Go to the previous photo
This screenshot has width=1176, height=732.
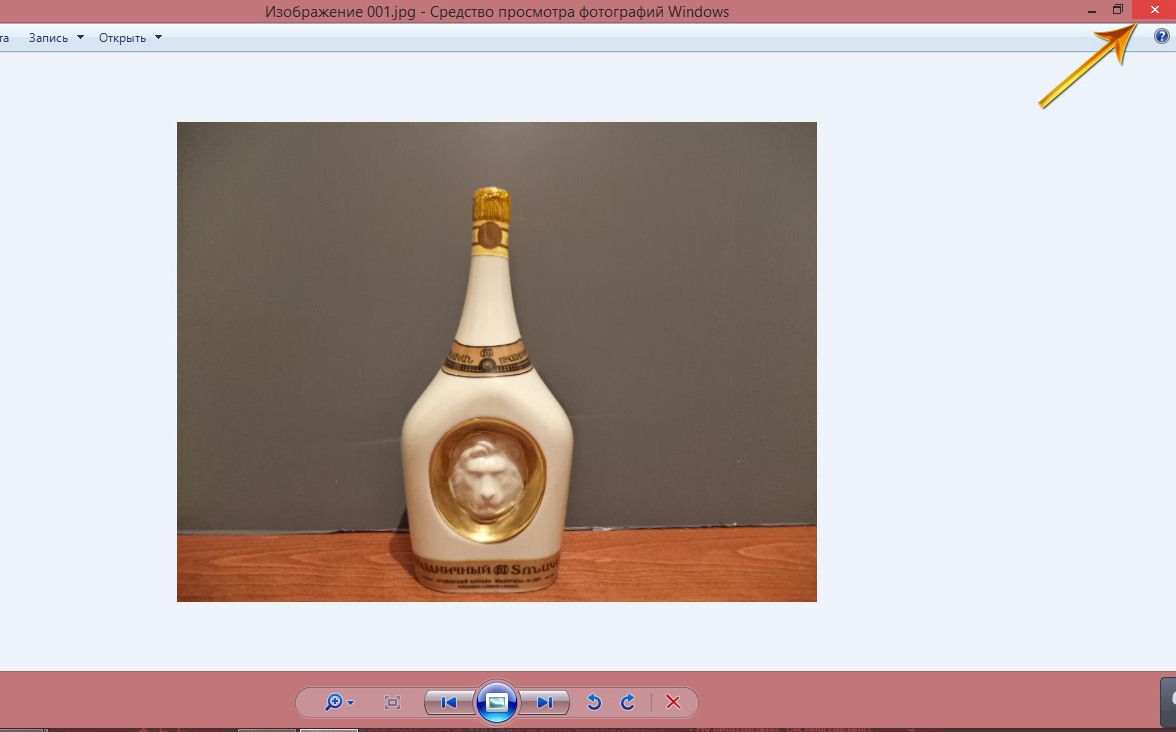(x=449, y=703)
